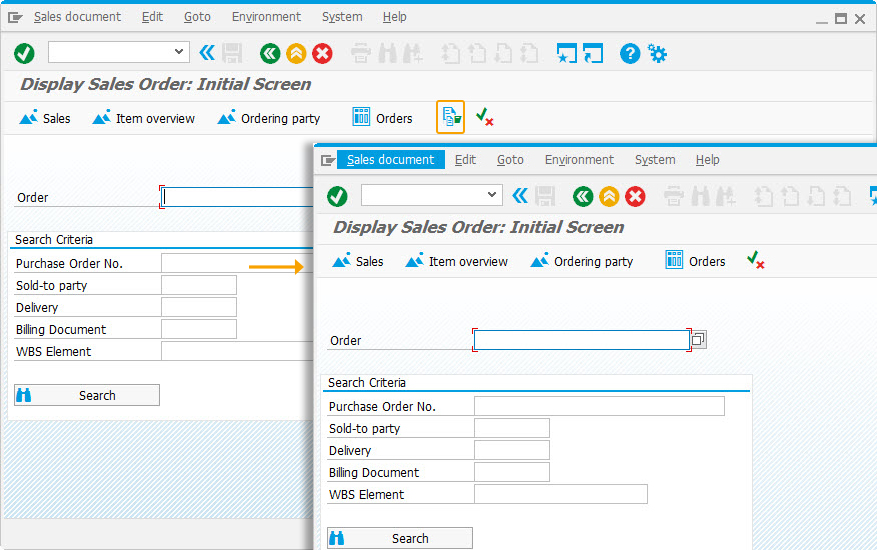Image resolution: width=877 pixels, height=550 pixels.
Task: Click the Last Page icon in back window
Action: click(530, 54)
